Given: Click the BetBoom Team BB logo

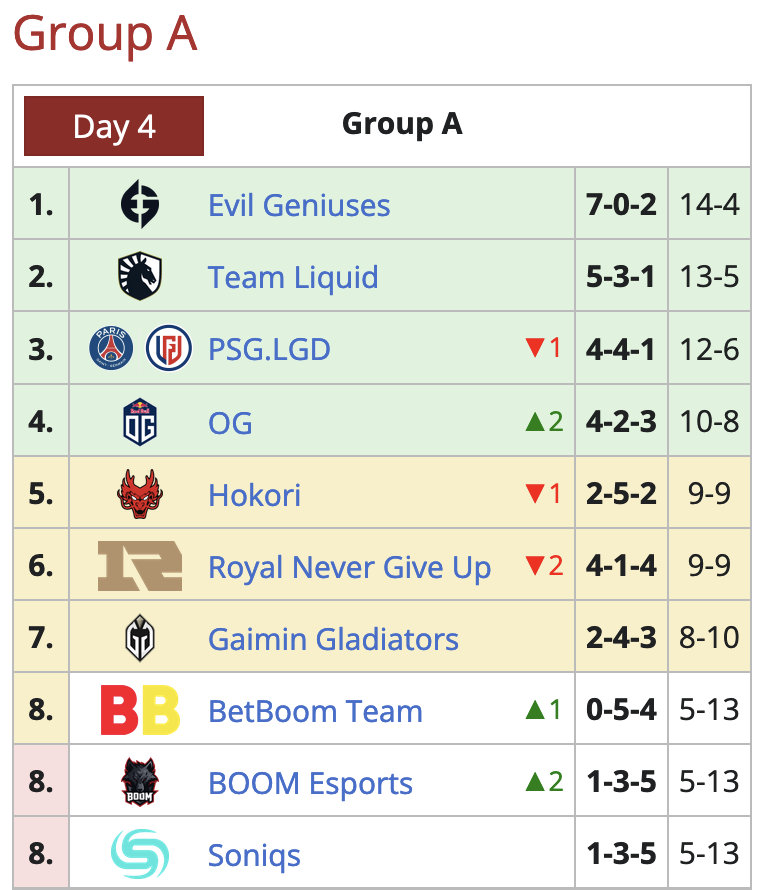Looking at the screenshot, I should click(x=139, y=711).
